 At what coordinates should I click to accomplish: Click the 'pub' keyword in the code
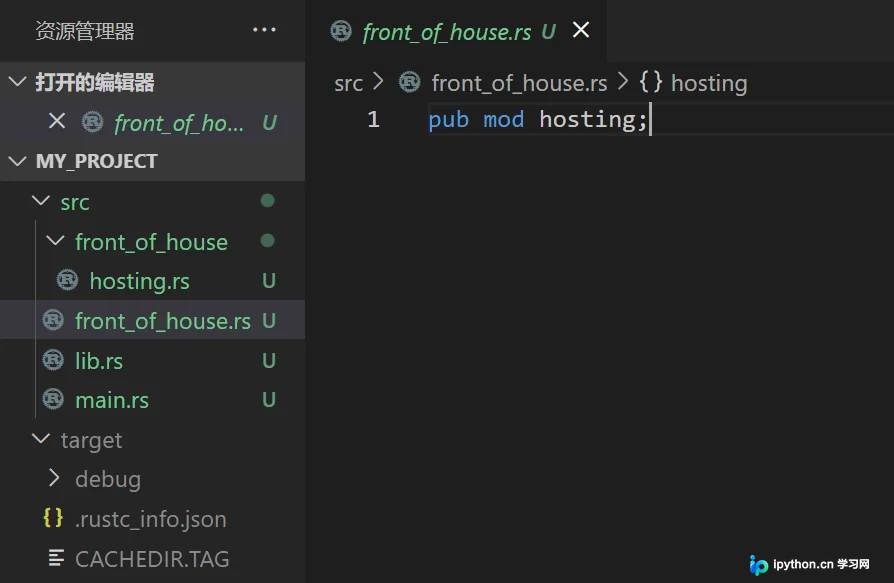tap(449, 120)
